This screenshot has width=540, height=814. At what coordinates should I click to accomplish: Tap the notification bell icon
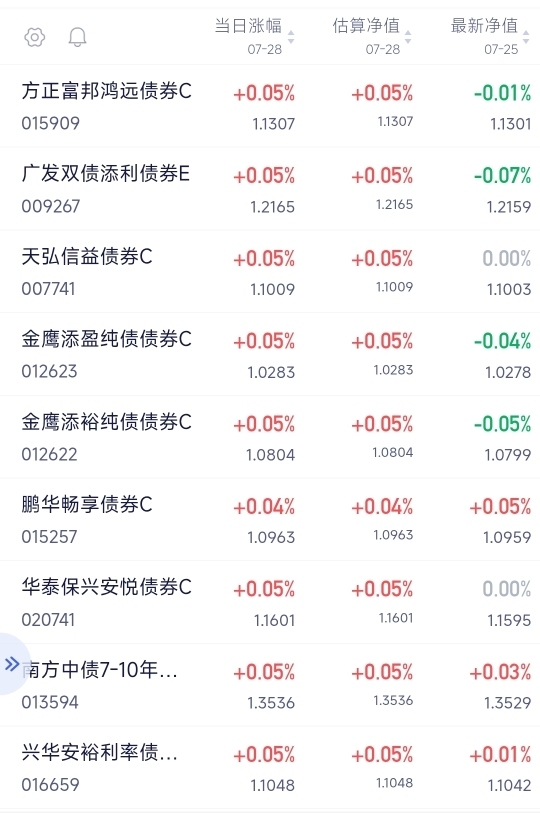coord(77,37)
